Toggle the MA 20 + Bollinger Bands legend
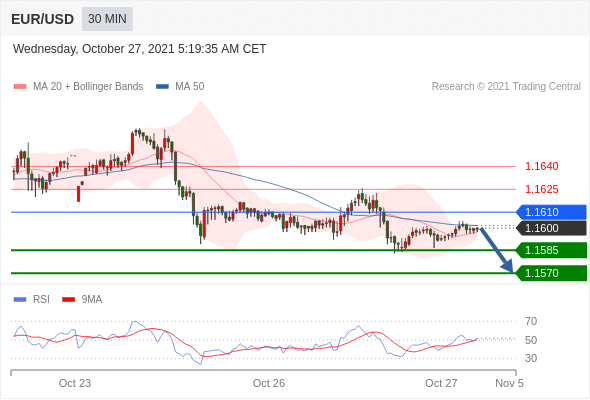590x400 pixels. (78, 87)
